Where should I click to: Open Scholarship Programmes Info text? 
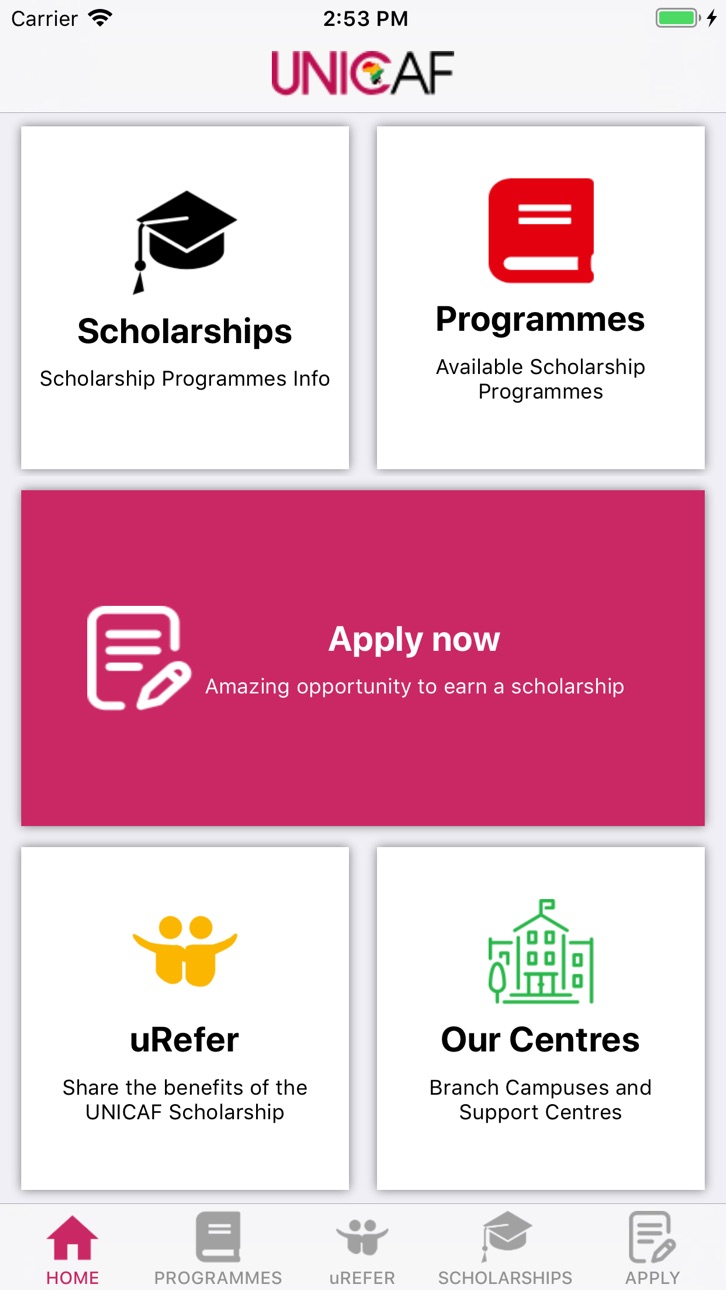coord(185,379)
